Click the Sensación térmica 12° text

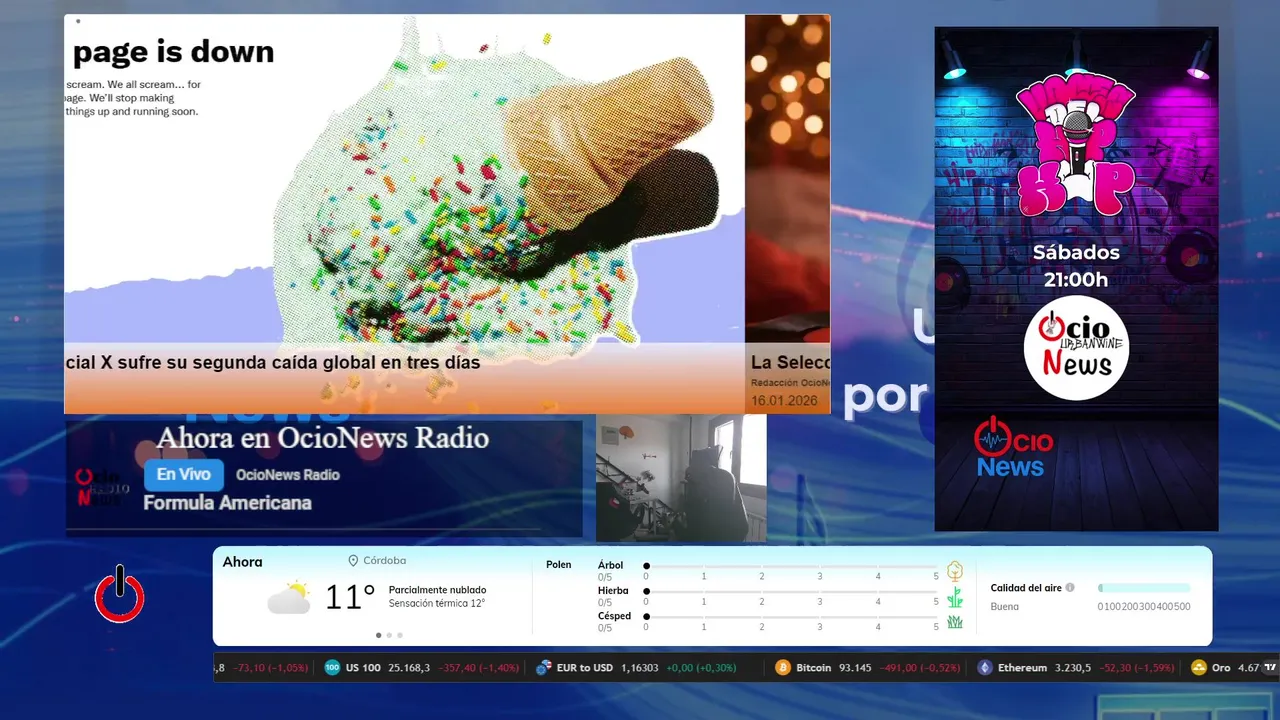(x=437, y=603)
